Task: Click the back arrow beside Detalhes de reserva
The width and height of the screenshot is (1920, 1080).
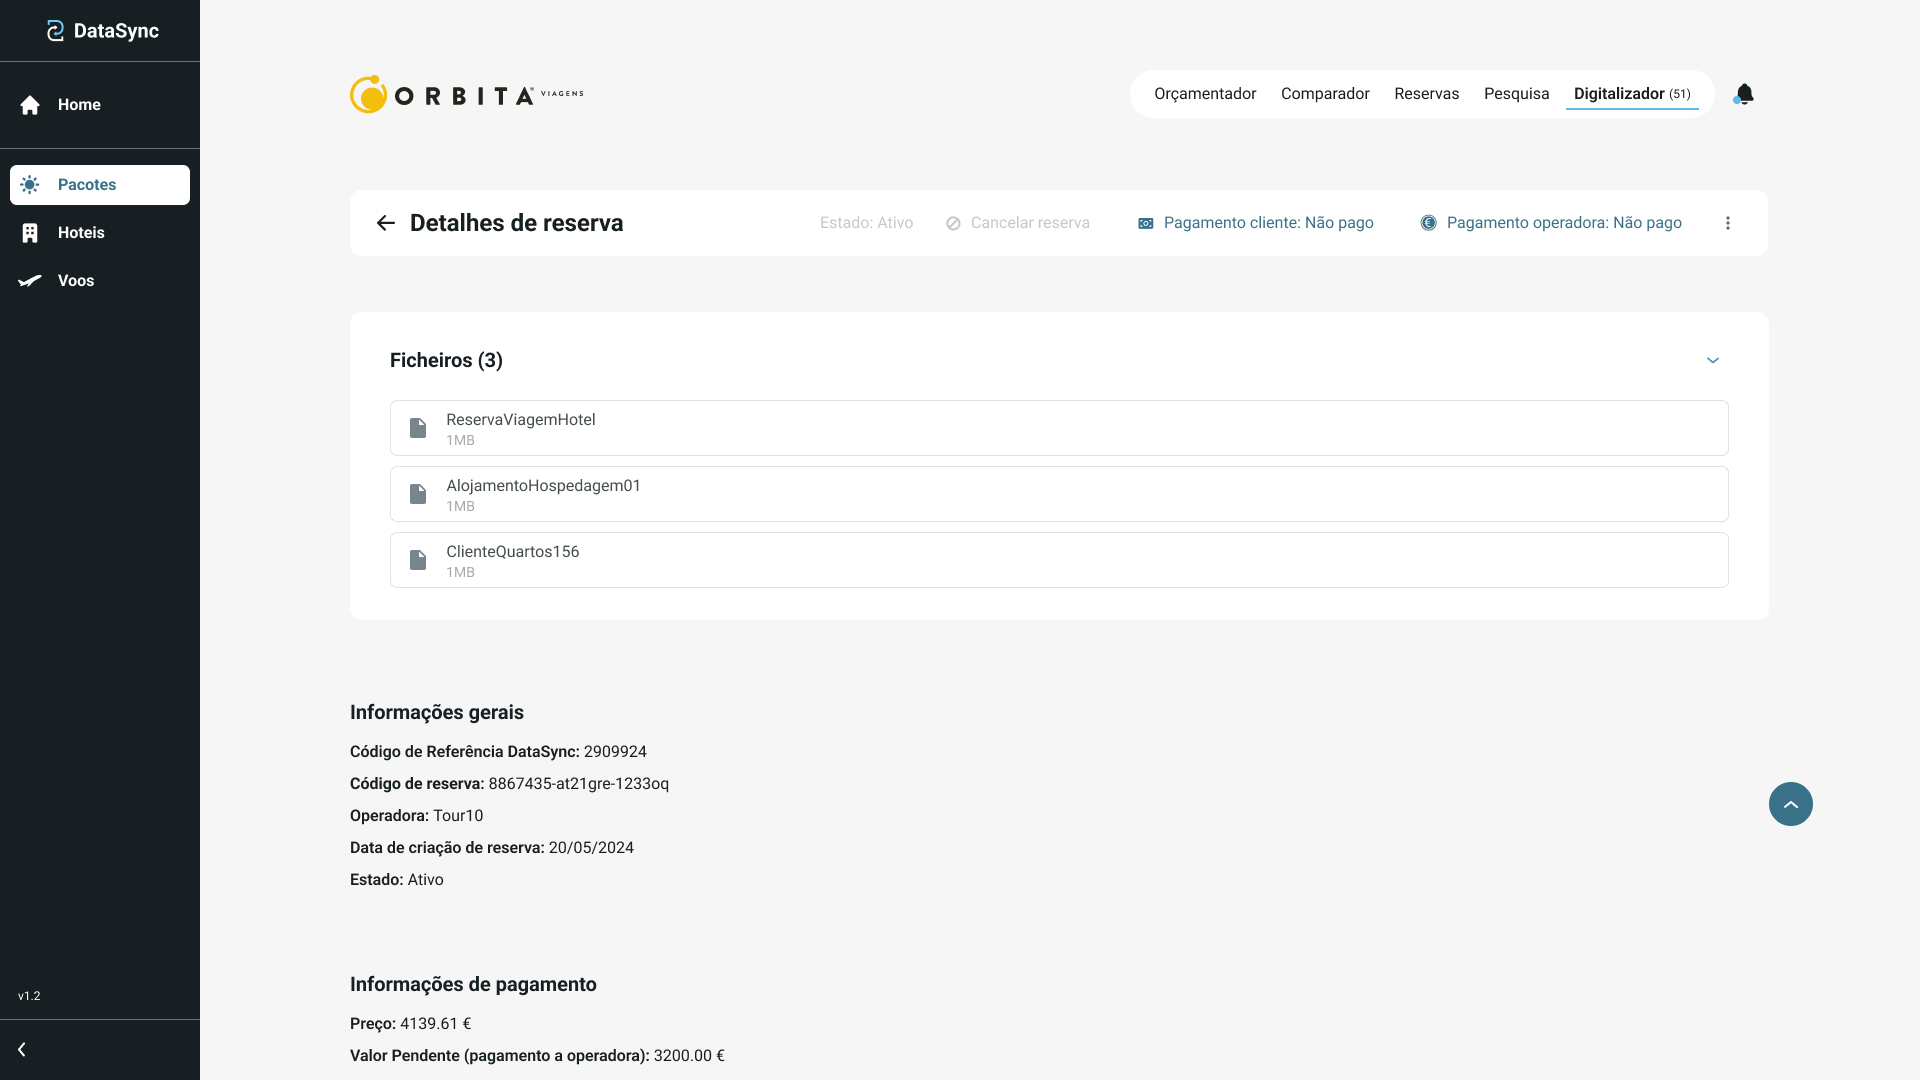Action: (x=386, y=223)
